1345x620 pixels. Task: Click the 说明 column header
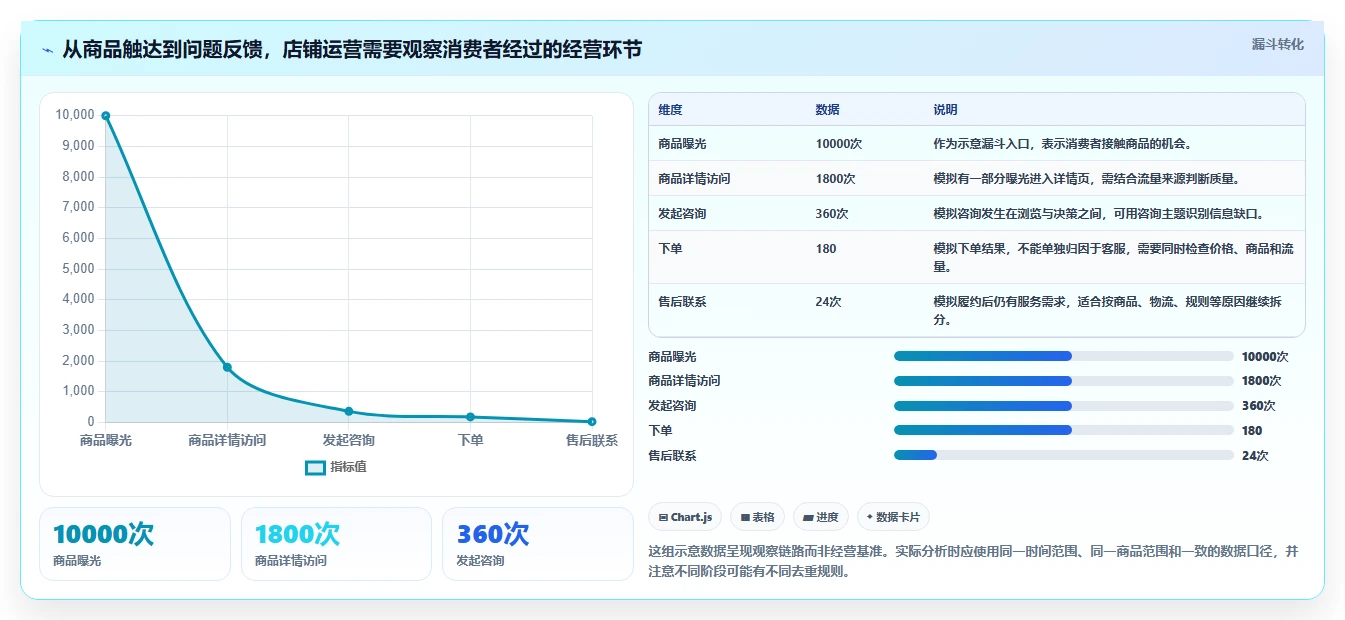tap(945, 110)
